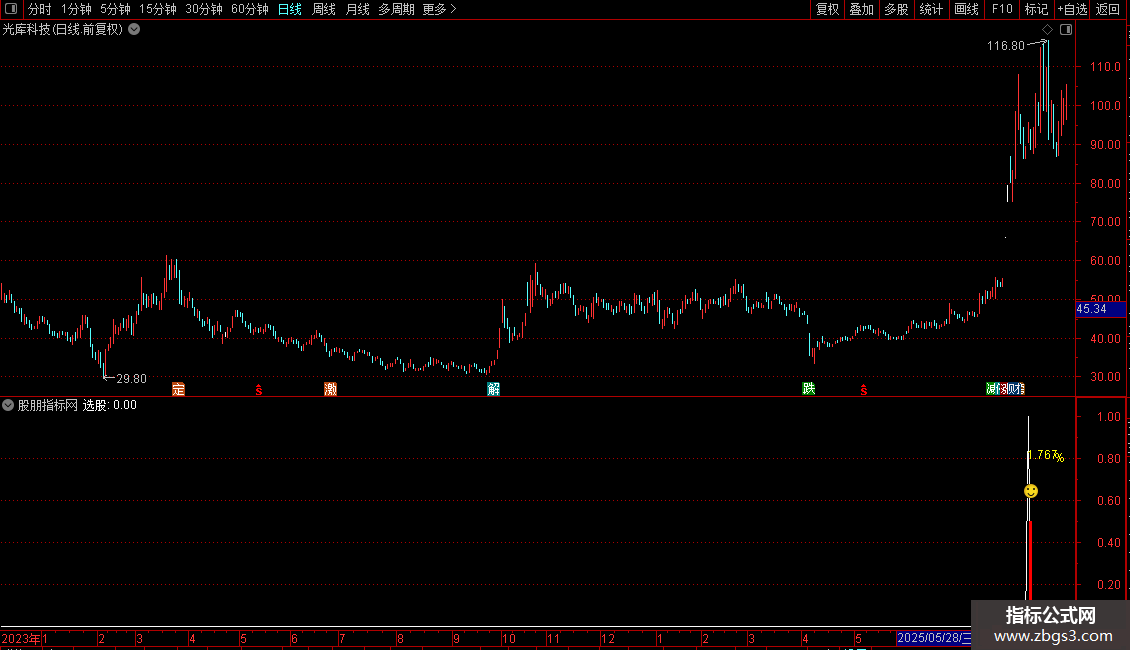This screenshot has width=1130, height=650.
Task: Select the 30分钟 period tab
Action: (x=203, y=9)
